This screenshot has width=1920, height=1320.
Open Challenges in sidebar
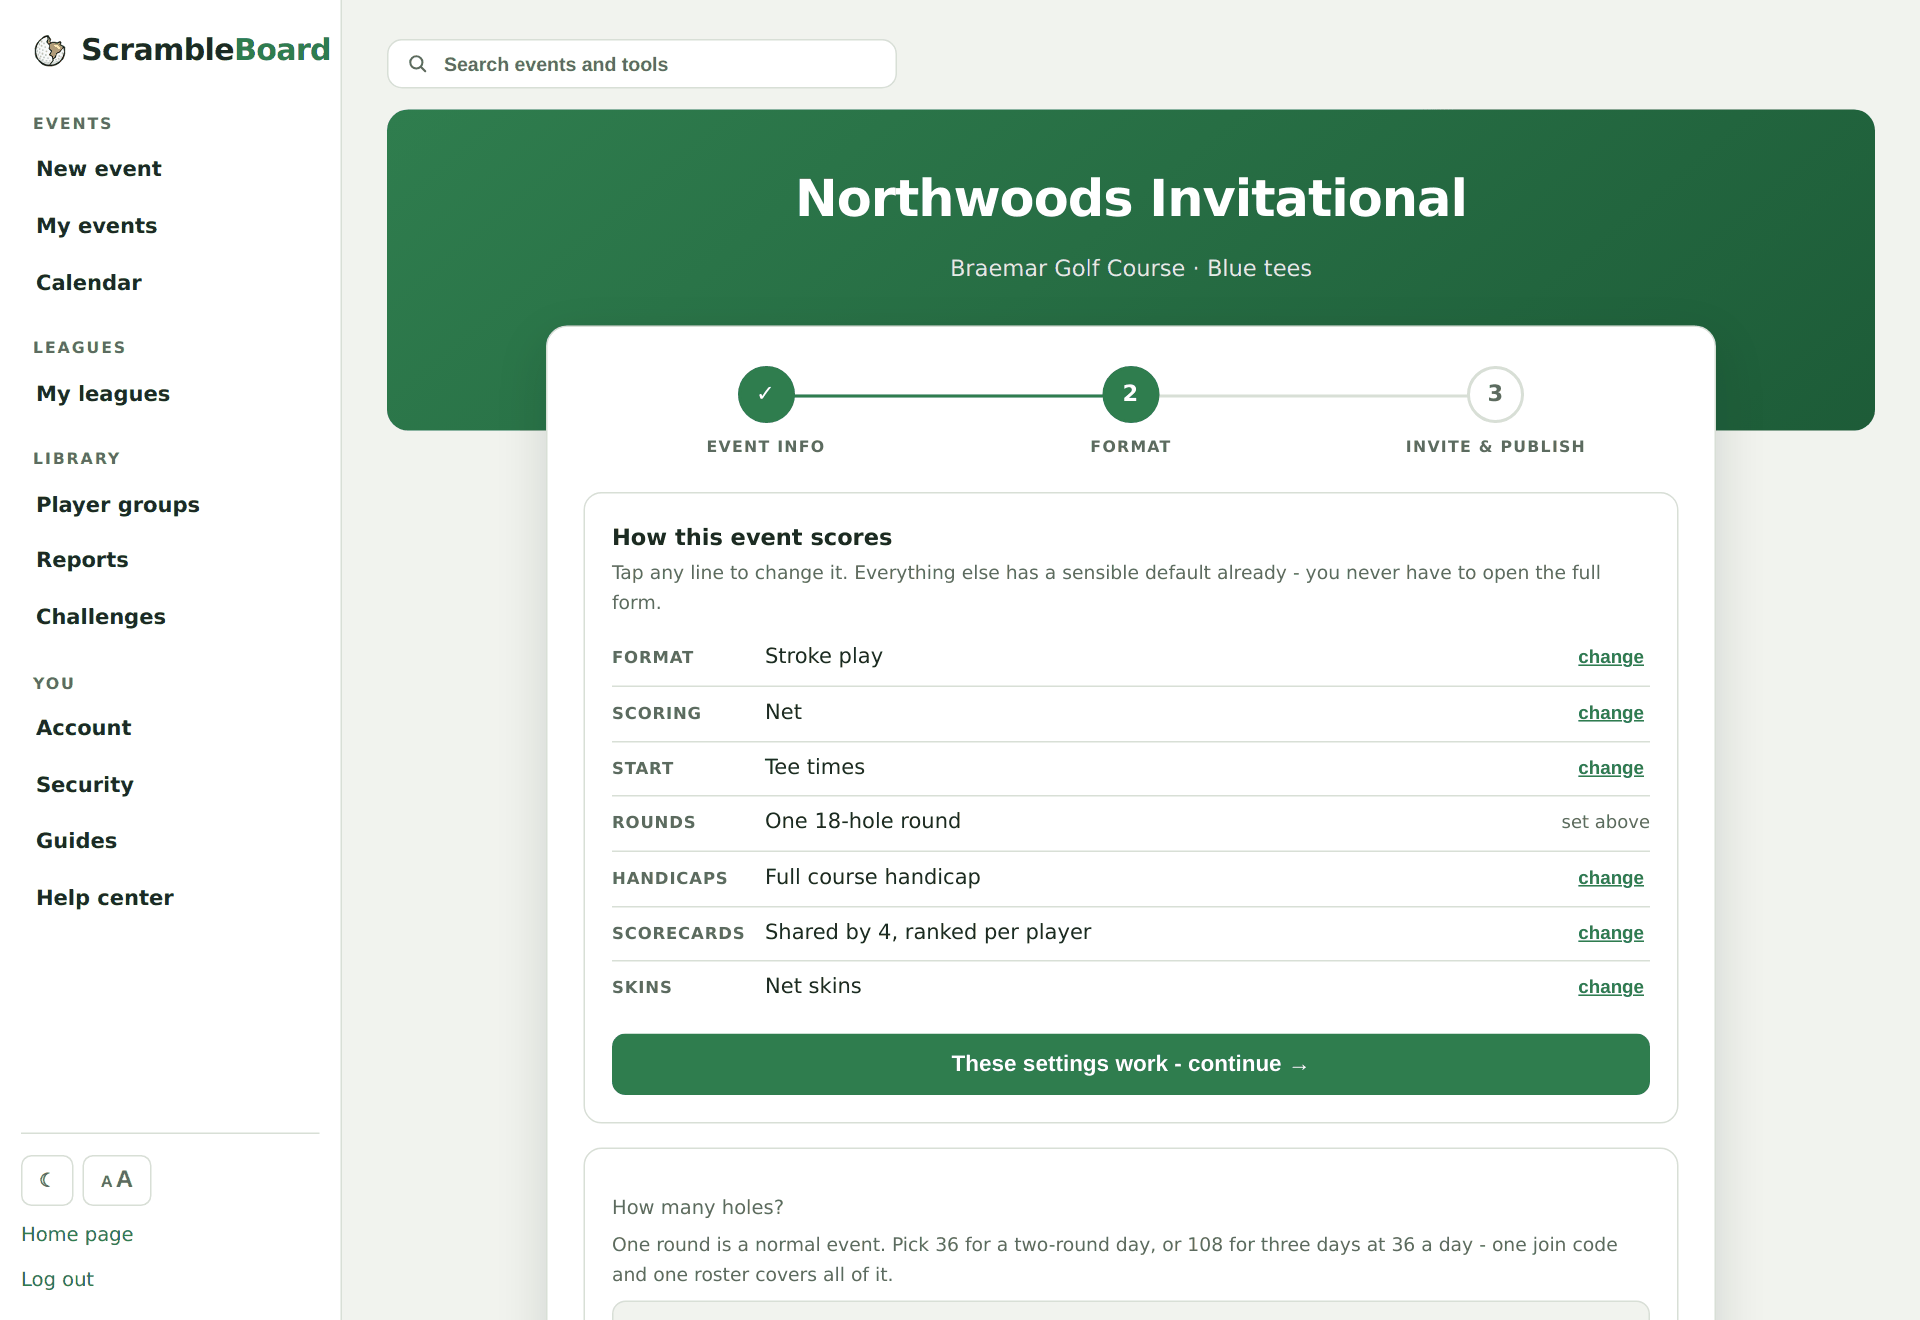[101, 617]
